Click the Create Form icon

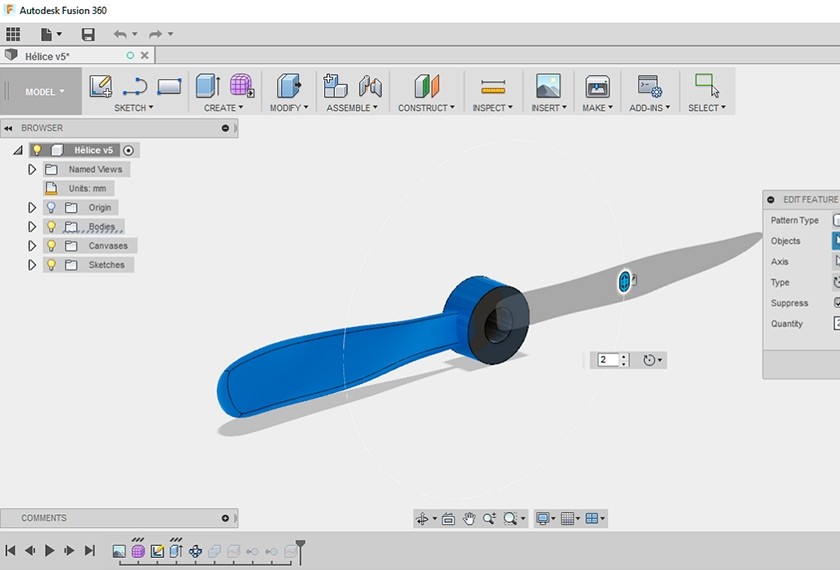coord(241,86)
